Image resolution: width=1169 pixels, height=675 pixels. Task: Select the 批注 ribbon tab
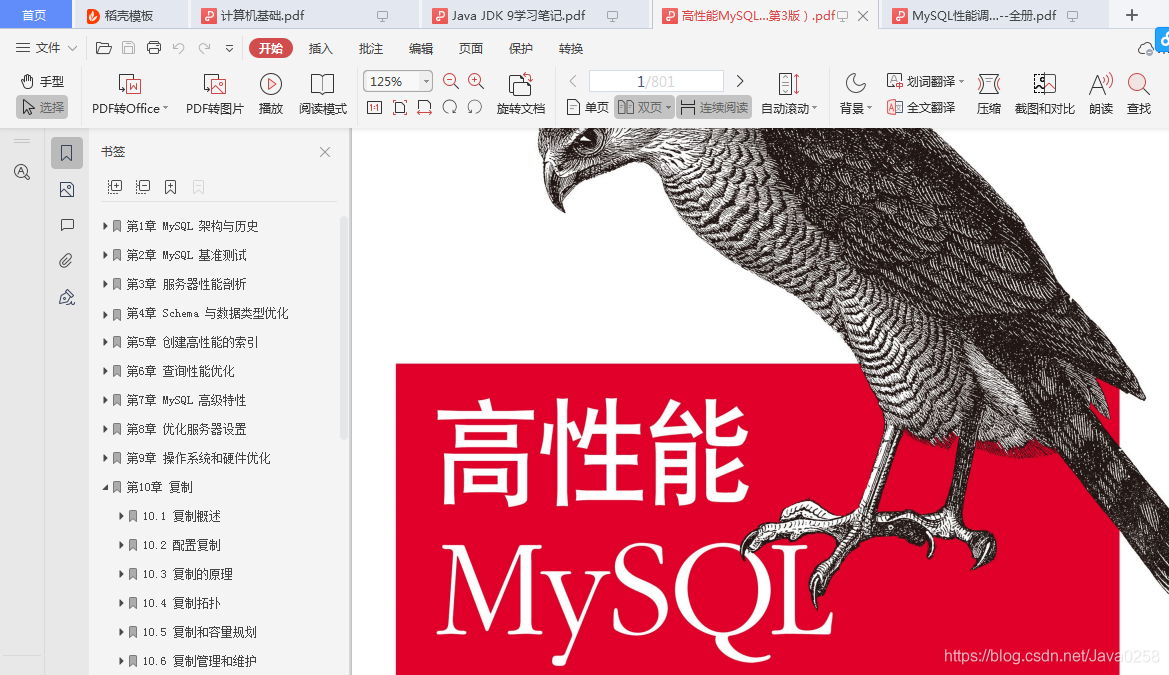tap(371, 48)
